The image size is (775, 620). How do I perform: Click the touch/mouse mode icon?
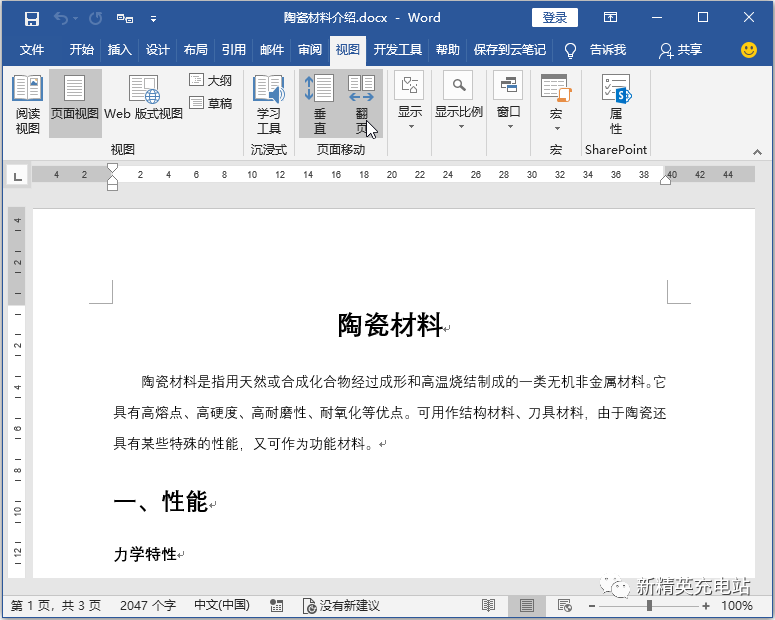(x=125, y=18)
